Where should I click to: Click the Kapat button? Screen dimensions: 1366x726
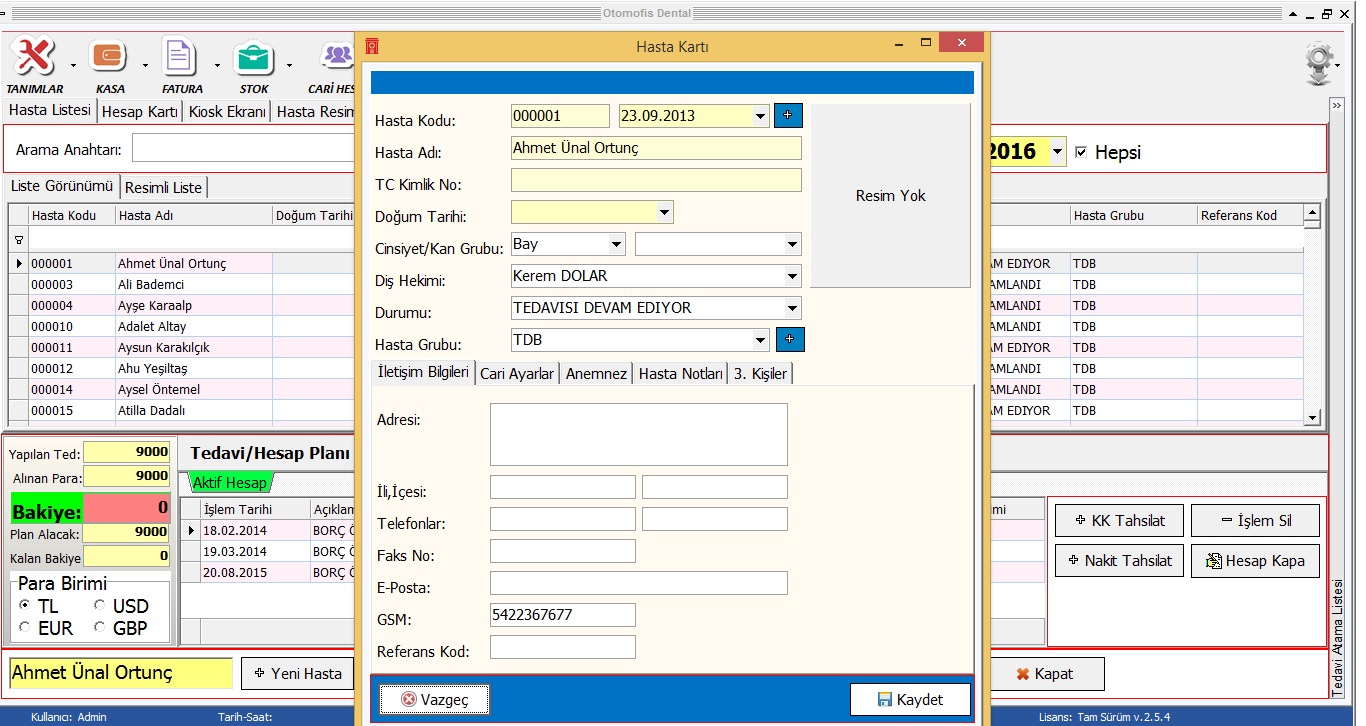[1046, 674]
